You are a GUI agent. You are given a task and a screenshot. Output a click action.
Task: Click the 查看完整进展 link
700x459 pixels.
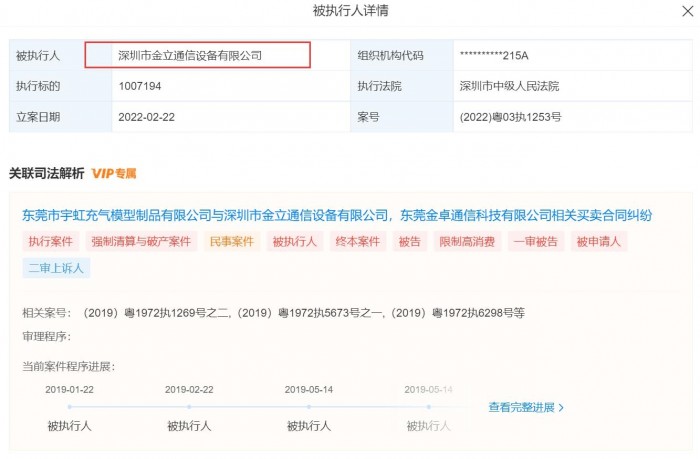[521, 407]
